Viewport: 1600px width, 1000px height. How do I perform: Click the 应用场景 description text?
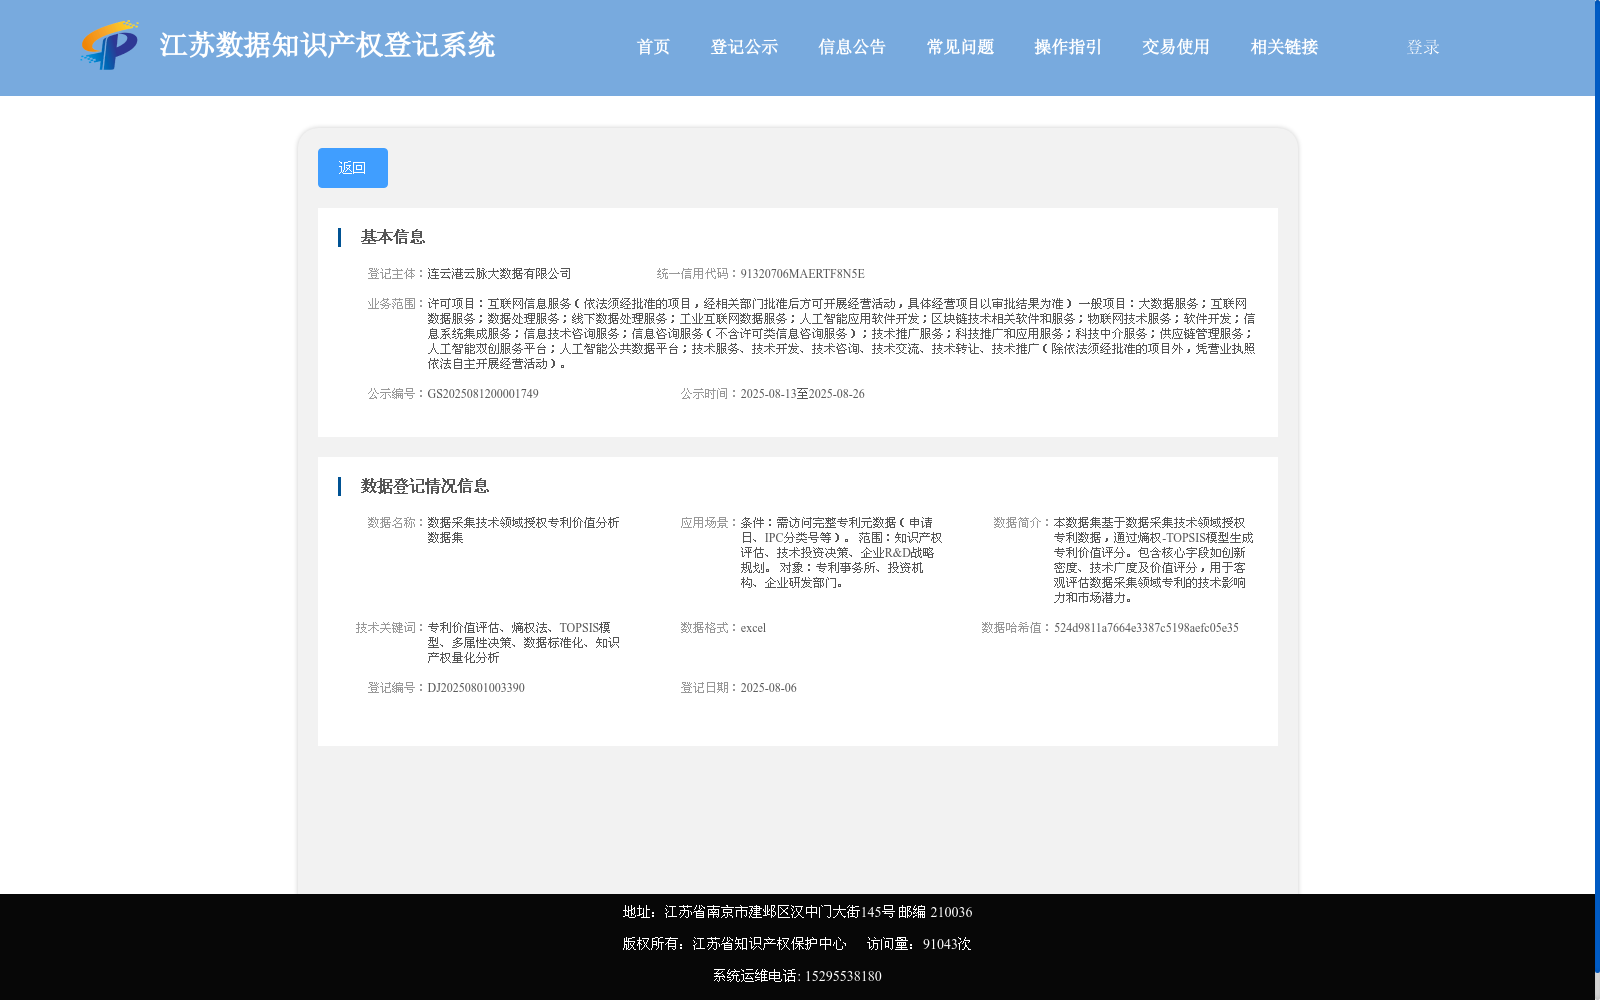click(841, 552)
